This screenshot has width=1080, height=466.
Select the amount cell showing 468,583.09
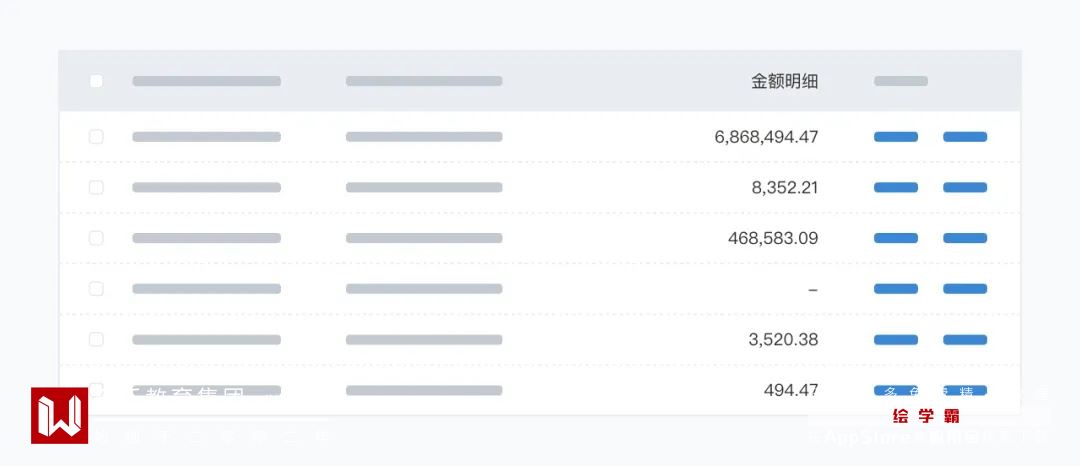[x=773, y=238]
